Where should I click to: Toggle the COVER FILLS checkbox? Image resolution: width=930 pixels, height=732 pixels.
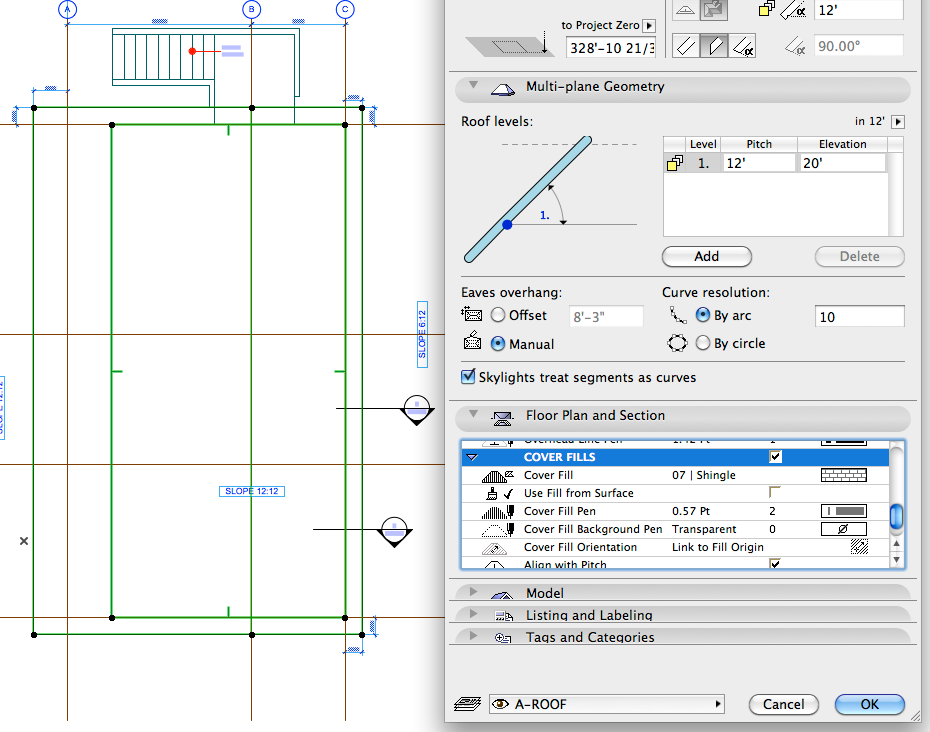[x=775, y=457]
